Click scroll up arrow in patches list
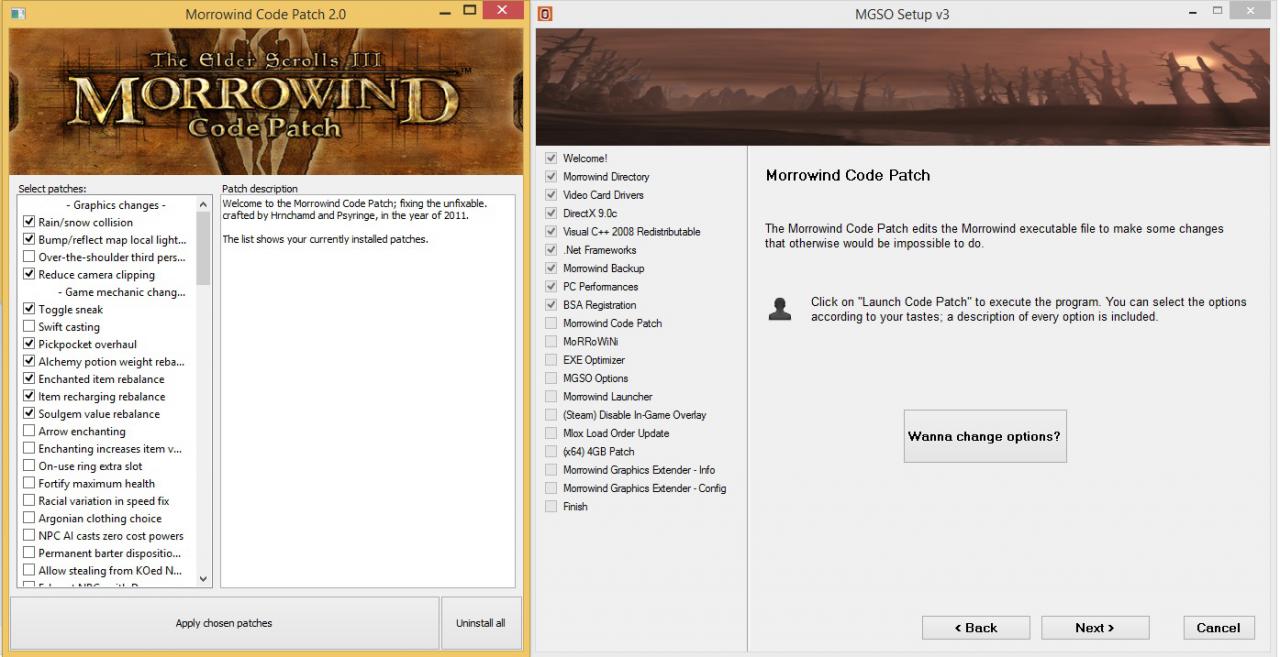This screenshot has width=1280, height=657. click(x=204, y=204)
